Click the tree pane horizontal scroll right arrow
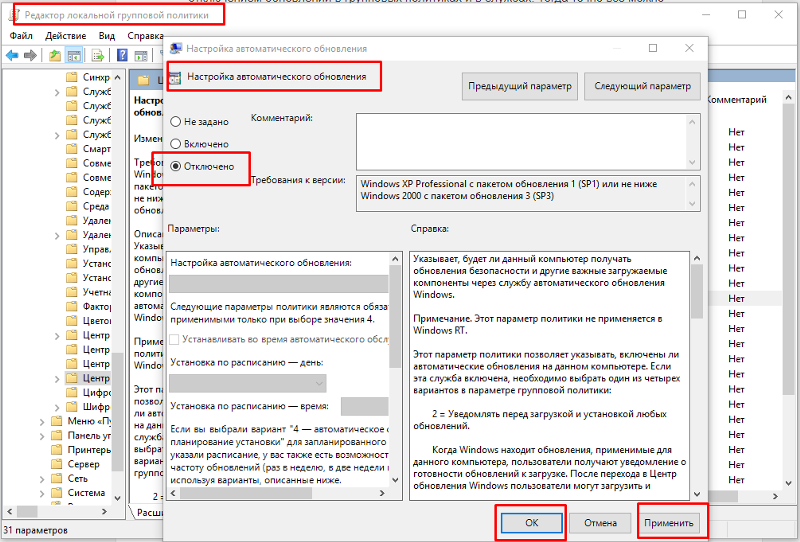This screenshot has height=542, width=800. (x=104, y=511)
